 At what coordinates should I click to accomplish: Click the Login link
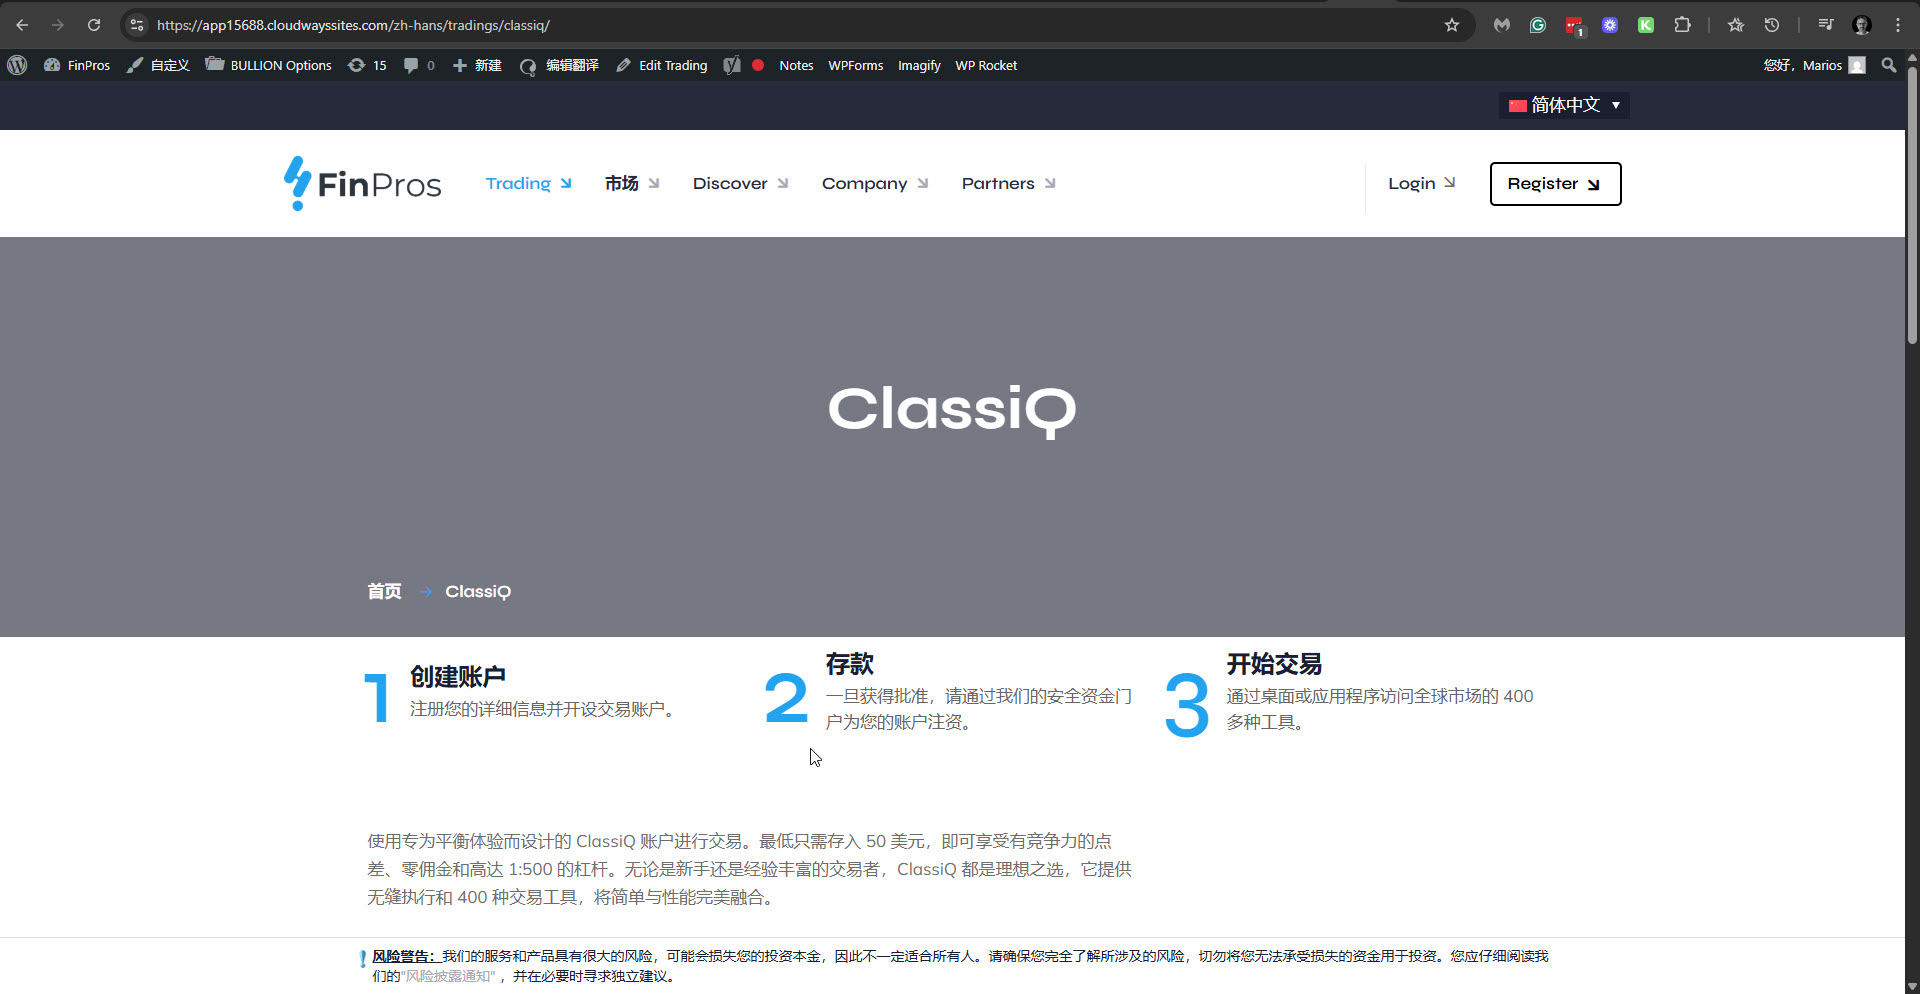pyautogui.click(x=1421, y=183)
